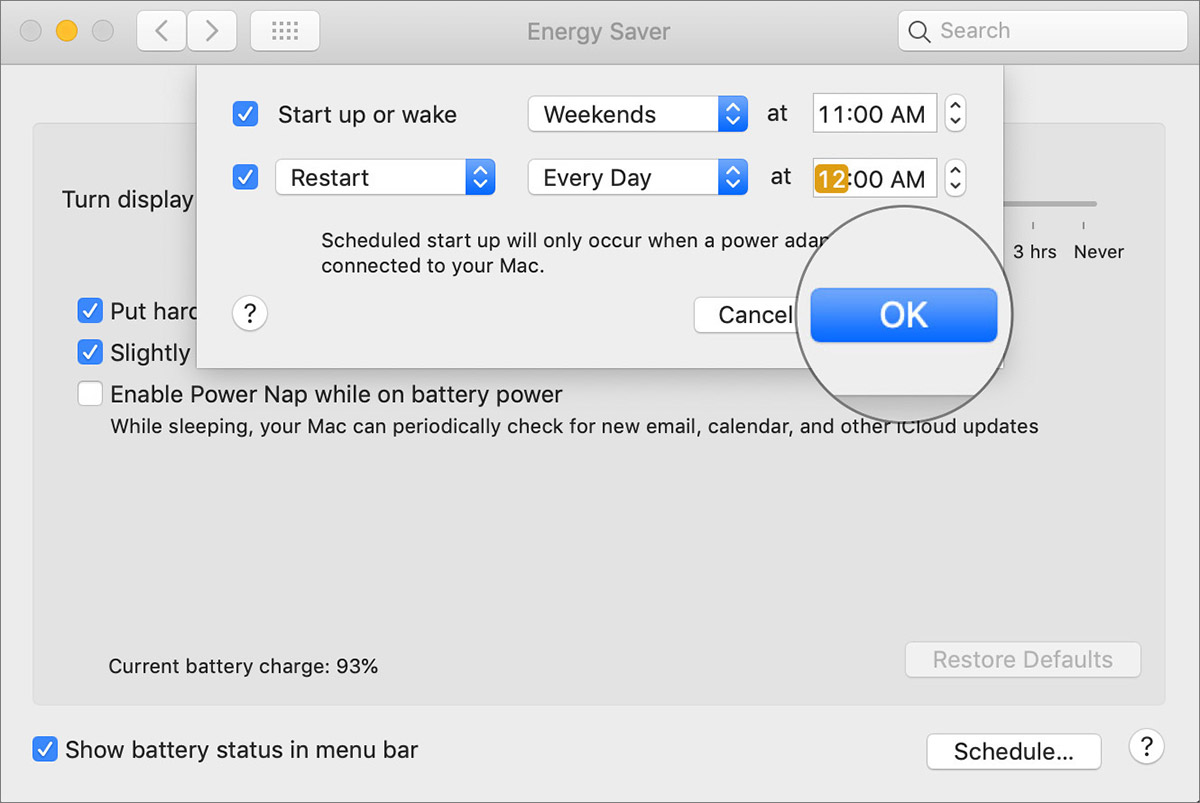Uncheck the Restart schedule checkbox

click(x=245, y=178)
